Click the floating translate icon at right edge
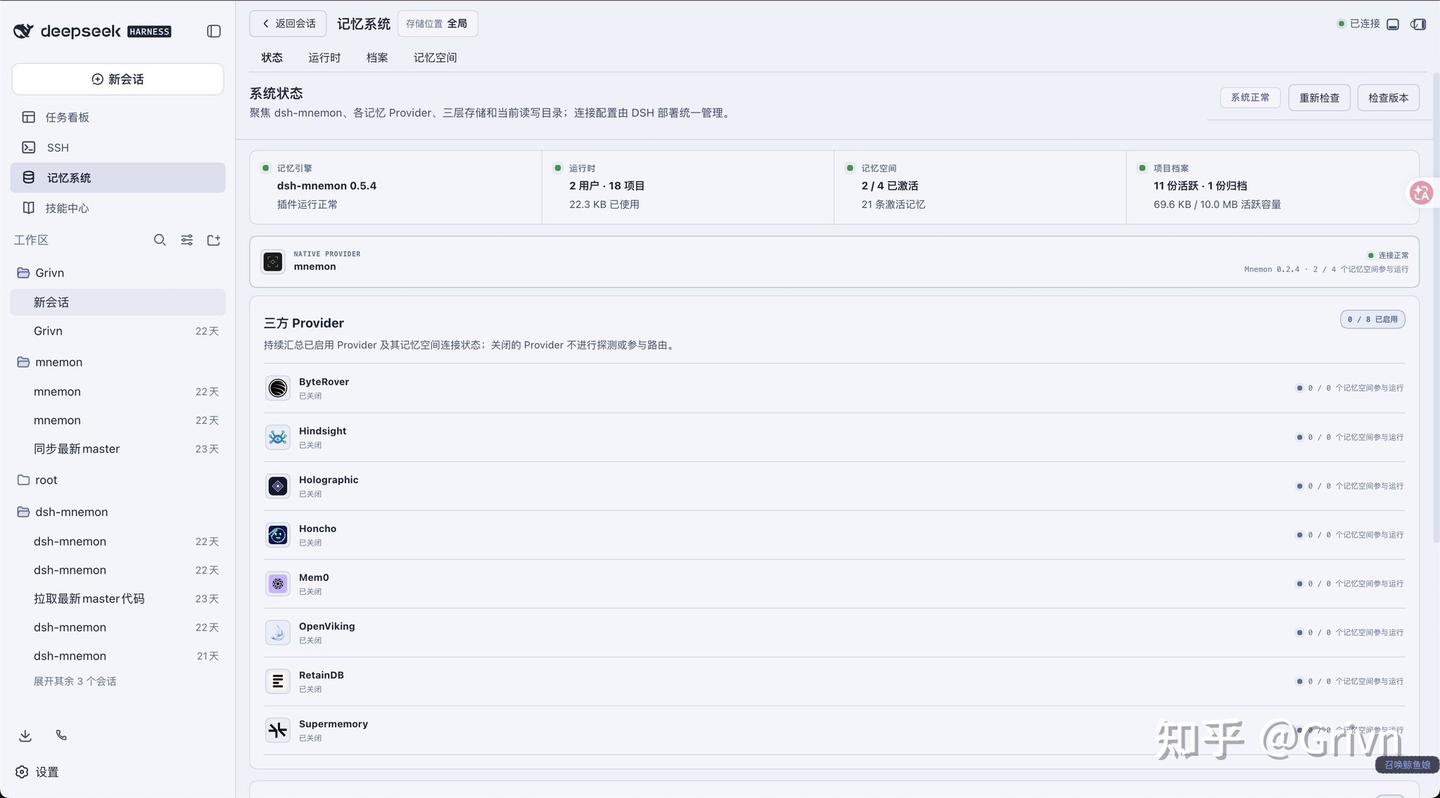 pos(1421,192)
